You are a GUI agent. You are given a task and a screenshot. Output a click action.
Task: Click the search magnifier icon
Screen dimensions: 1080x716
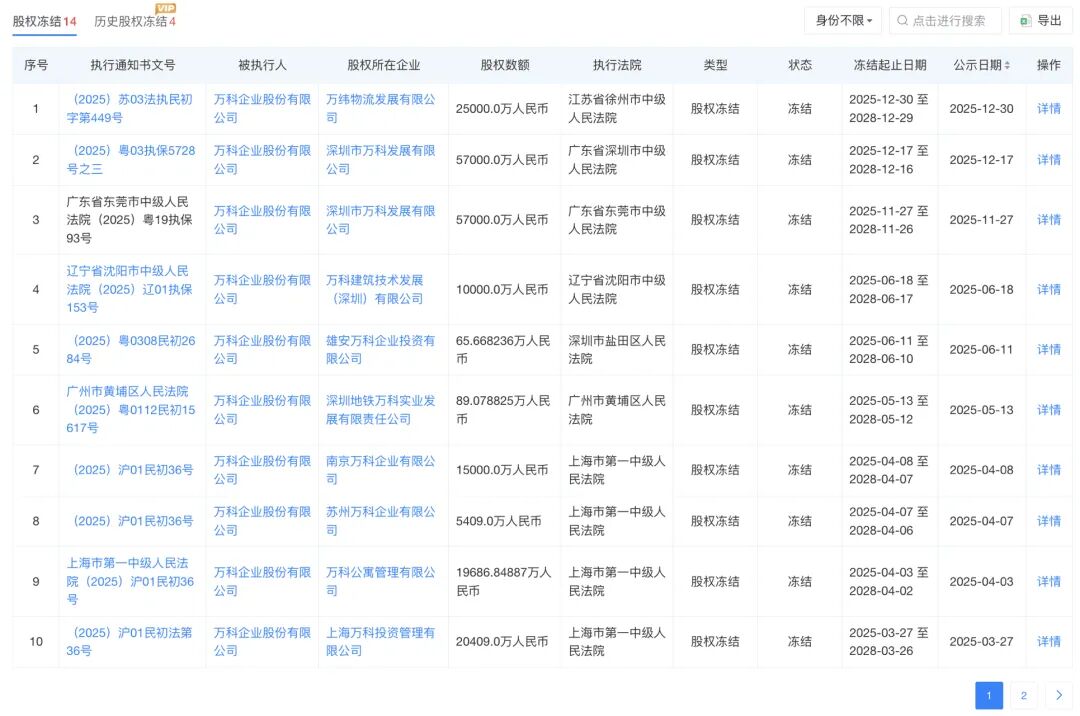point(902,21)
